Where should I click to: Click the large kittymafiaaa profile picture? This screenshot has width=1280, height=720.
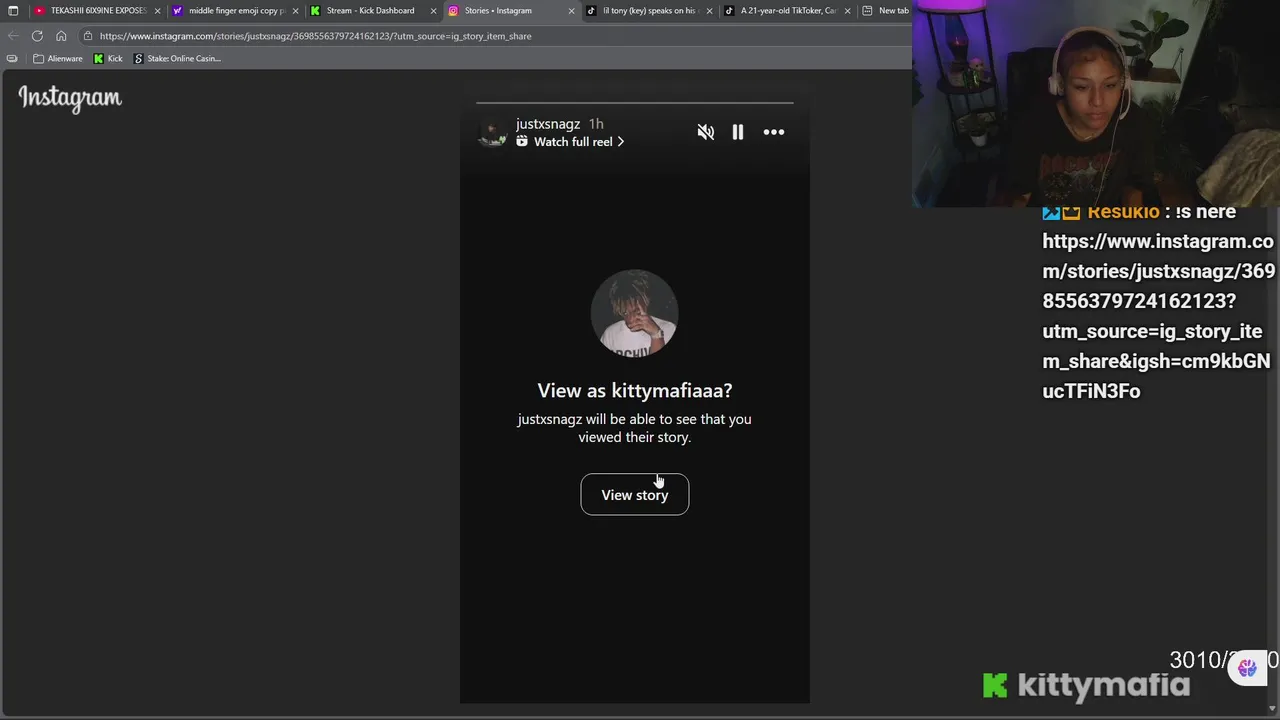[x=635, y=313]
